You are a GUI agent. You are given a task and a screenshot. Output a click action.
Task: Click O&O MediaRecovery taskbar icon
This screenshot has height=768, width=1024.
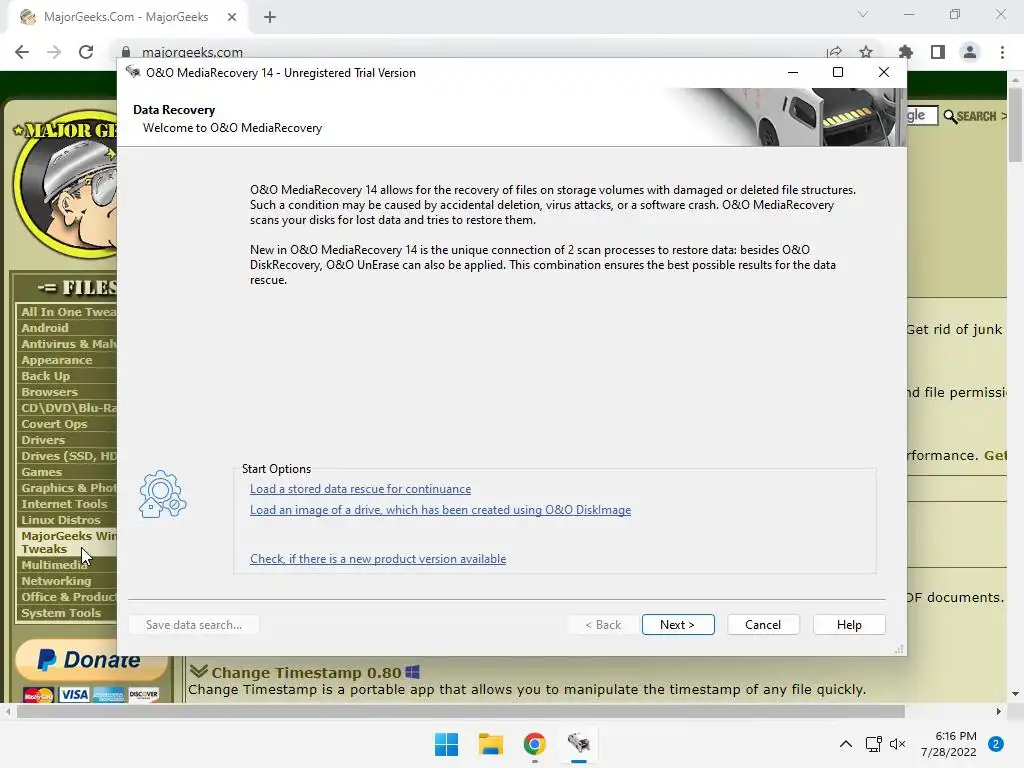coord(579,744)
